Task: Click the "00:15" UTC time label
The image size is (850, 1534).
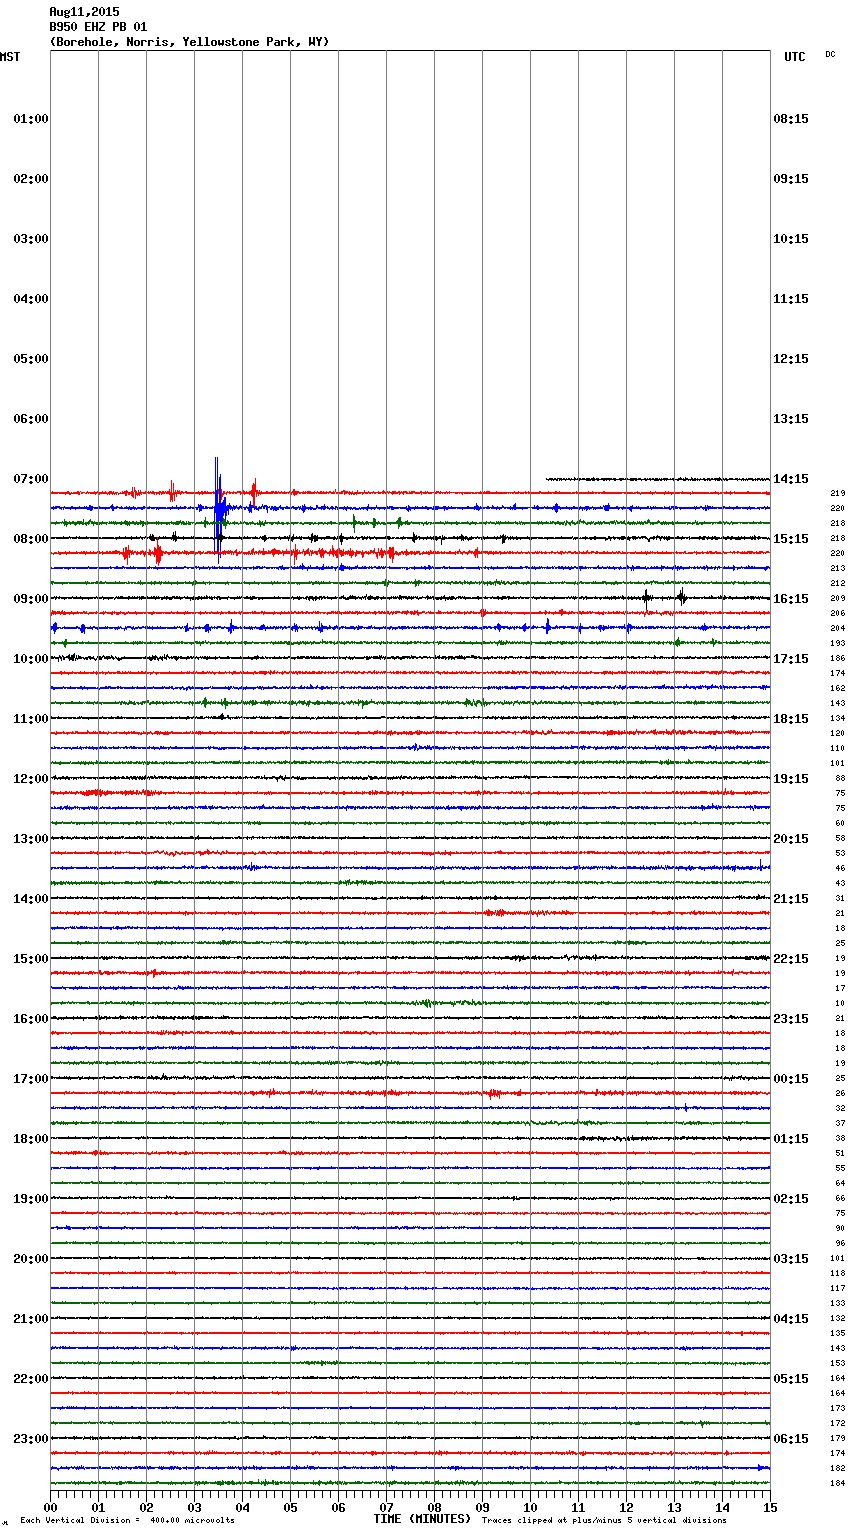Action: coord(791,1079)
